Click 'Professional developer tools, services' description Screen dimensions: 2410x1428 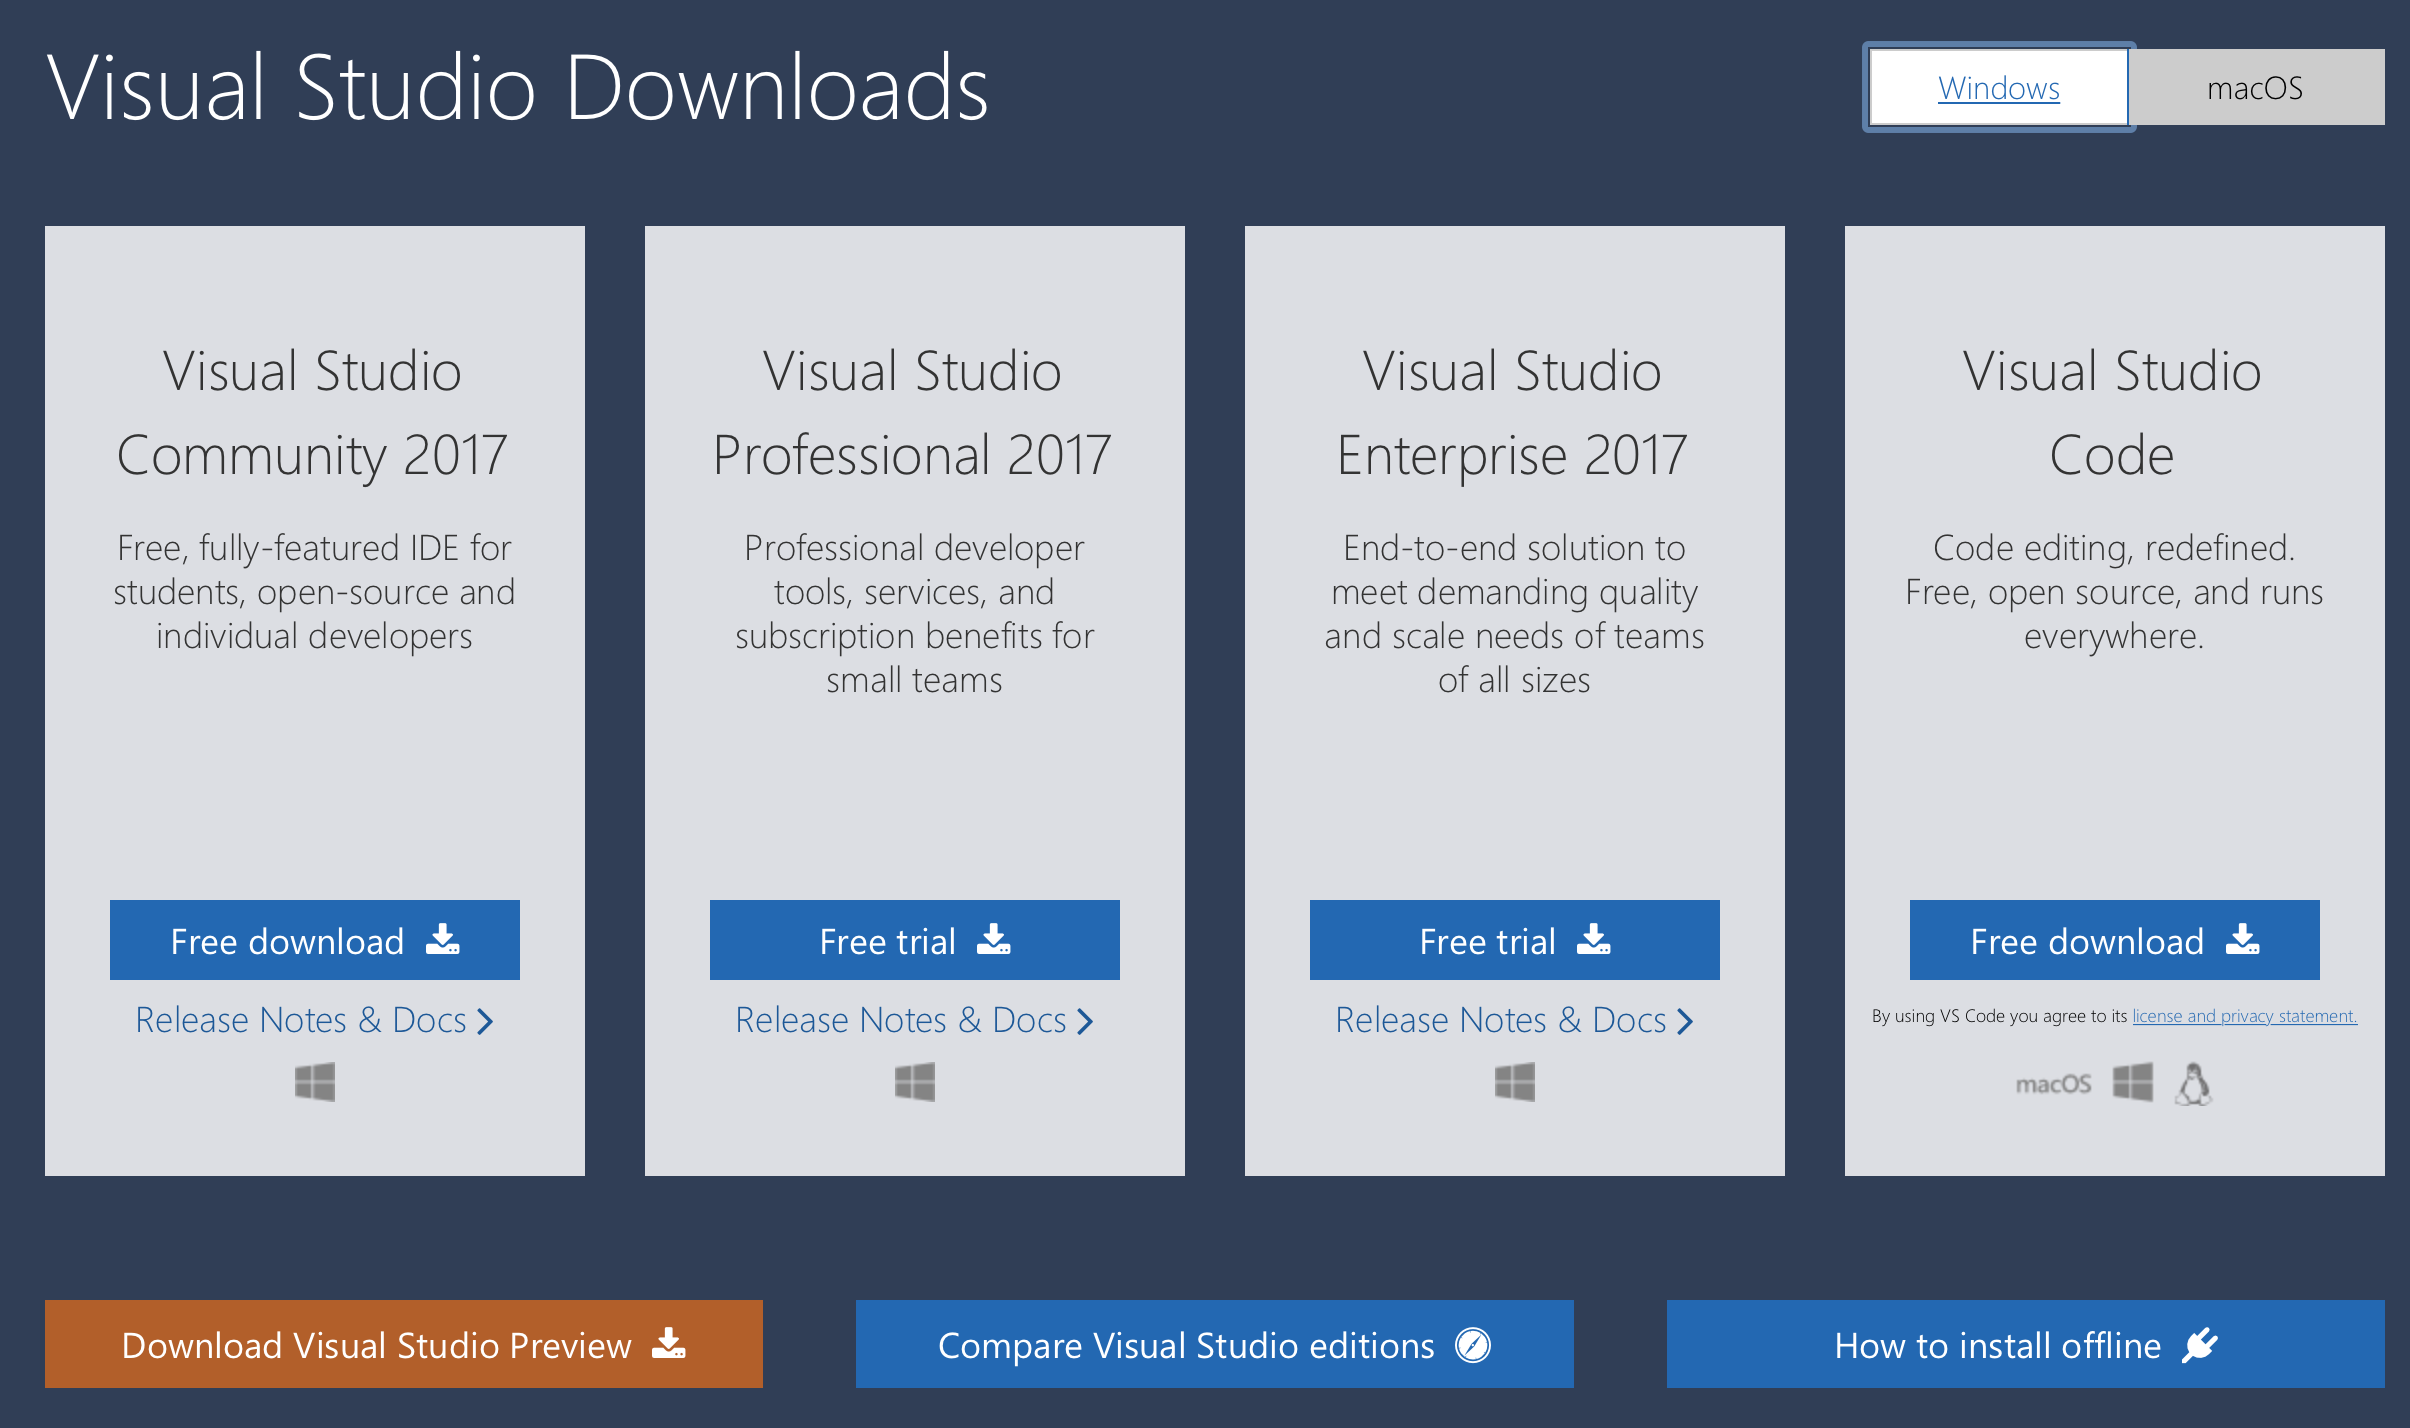point(914,614)
